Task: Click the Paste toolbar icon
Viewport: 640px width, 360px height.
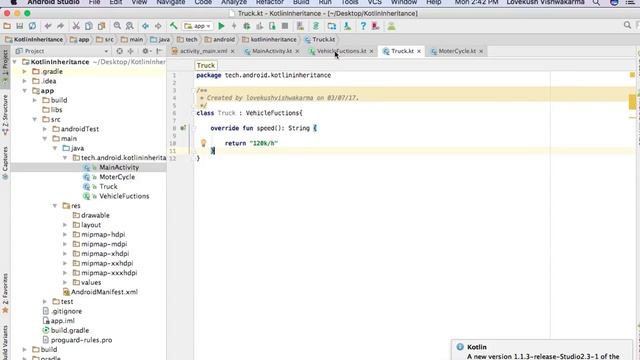Action: (101, 26)
